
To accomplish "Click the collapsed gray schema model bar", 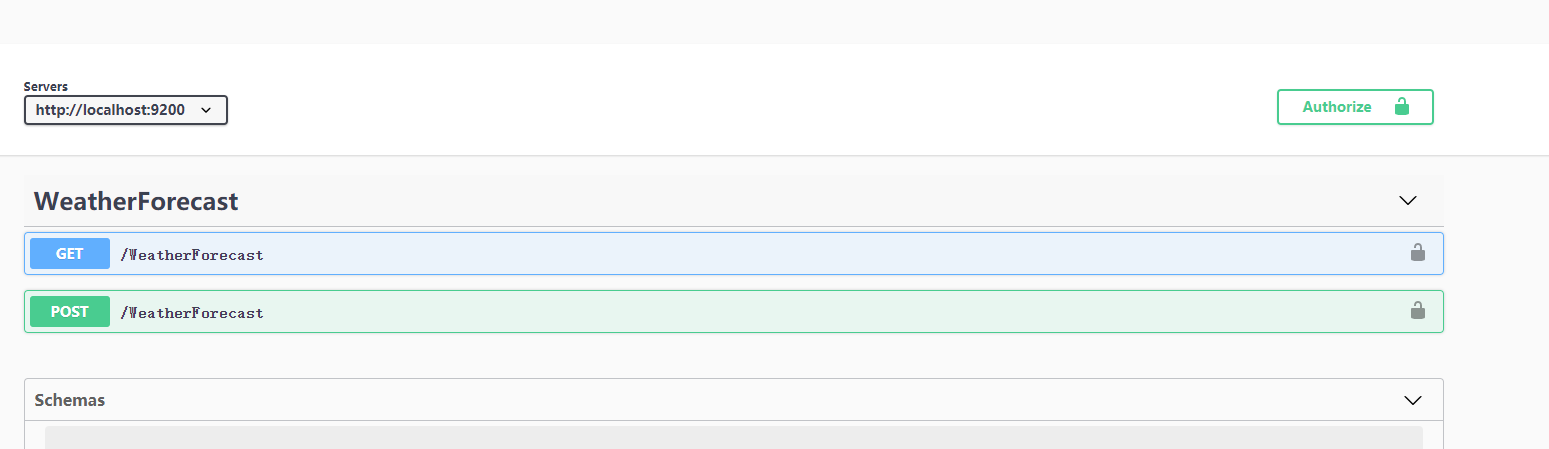I will [x=734, y=437].
